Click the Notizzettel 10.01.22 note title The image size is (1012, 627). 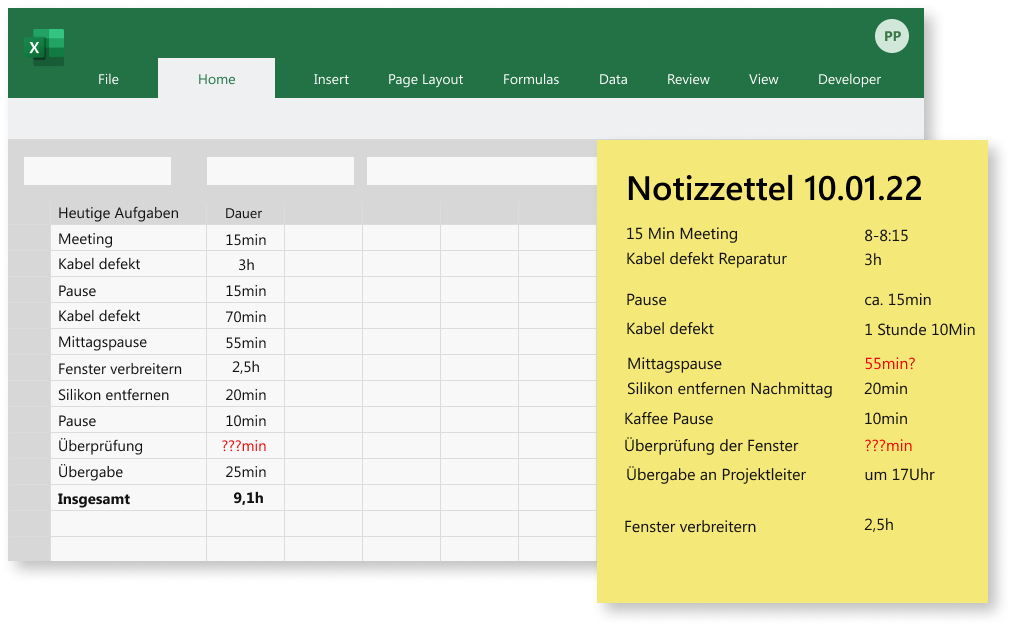[x=774, y=189]
